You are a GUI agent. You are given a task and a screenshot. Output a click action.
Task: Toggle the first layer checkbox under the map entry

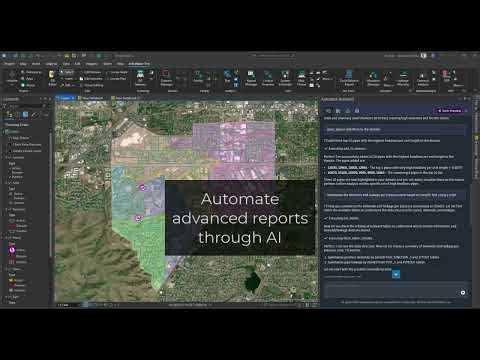[10, 138]
